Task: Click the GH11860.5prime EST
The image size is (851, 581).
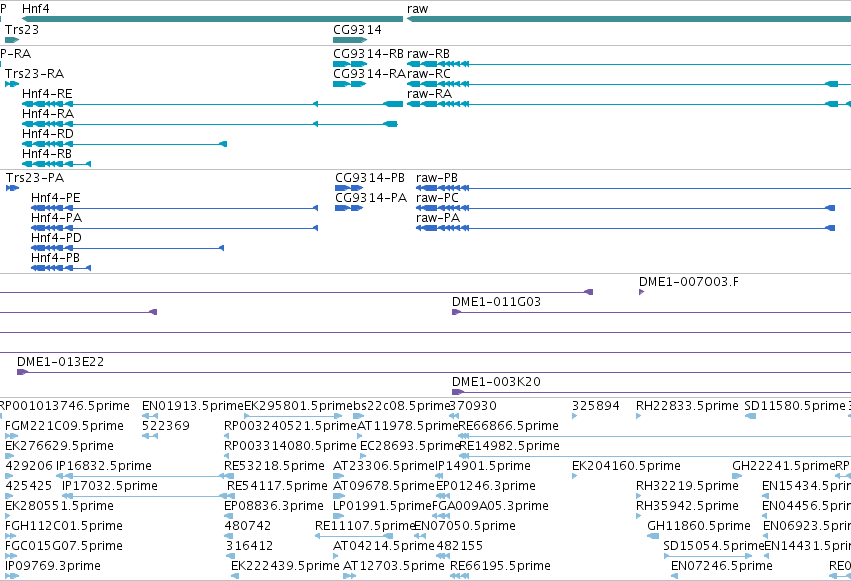Action: coord(698,526)
